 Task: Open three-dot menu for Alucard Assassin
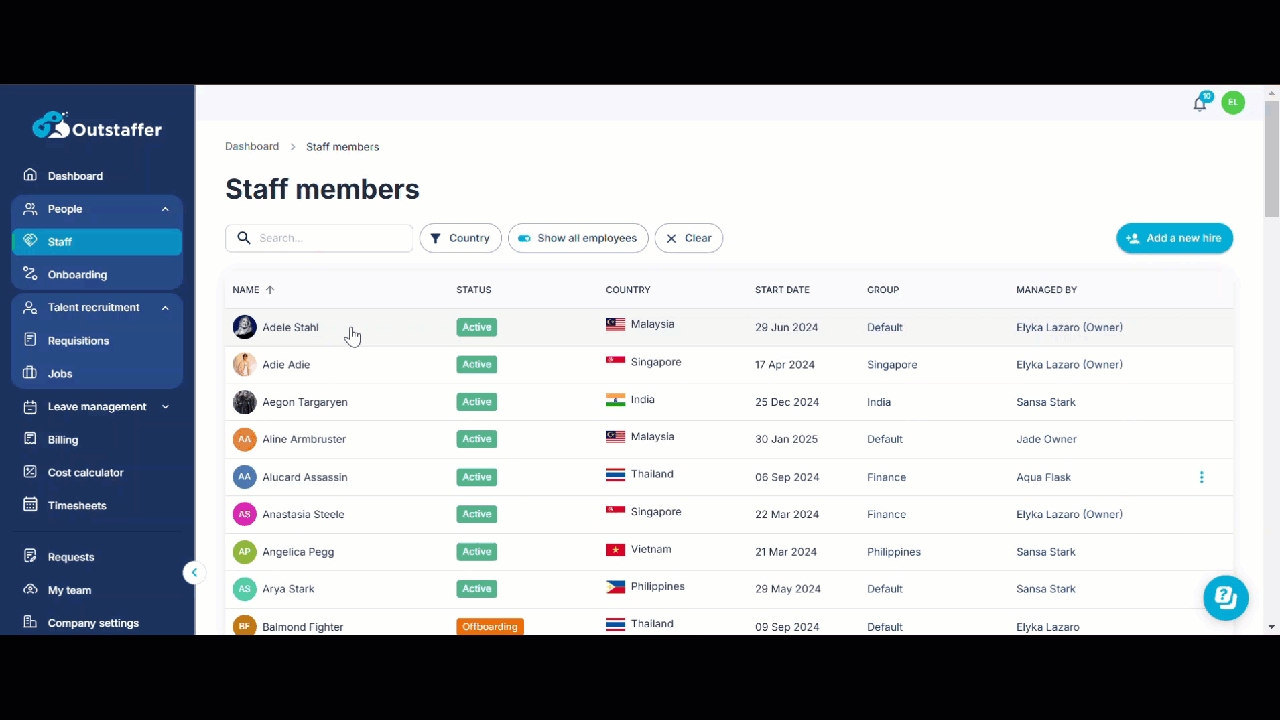click(x=1201, y=477)
